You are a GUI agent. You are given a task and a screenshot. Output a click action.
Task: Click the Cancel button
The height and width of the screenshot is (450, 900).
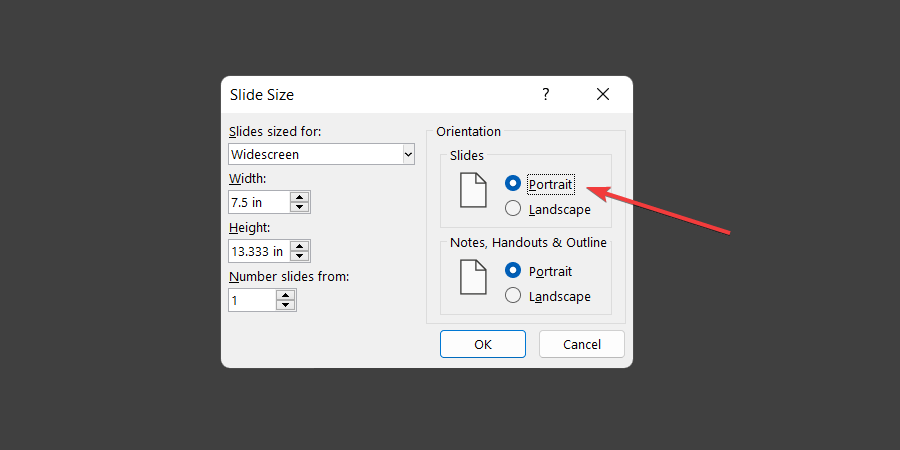(582, 344)
